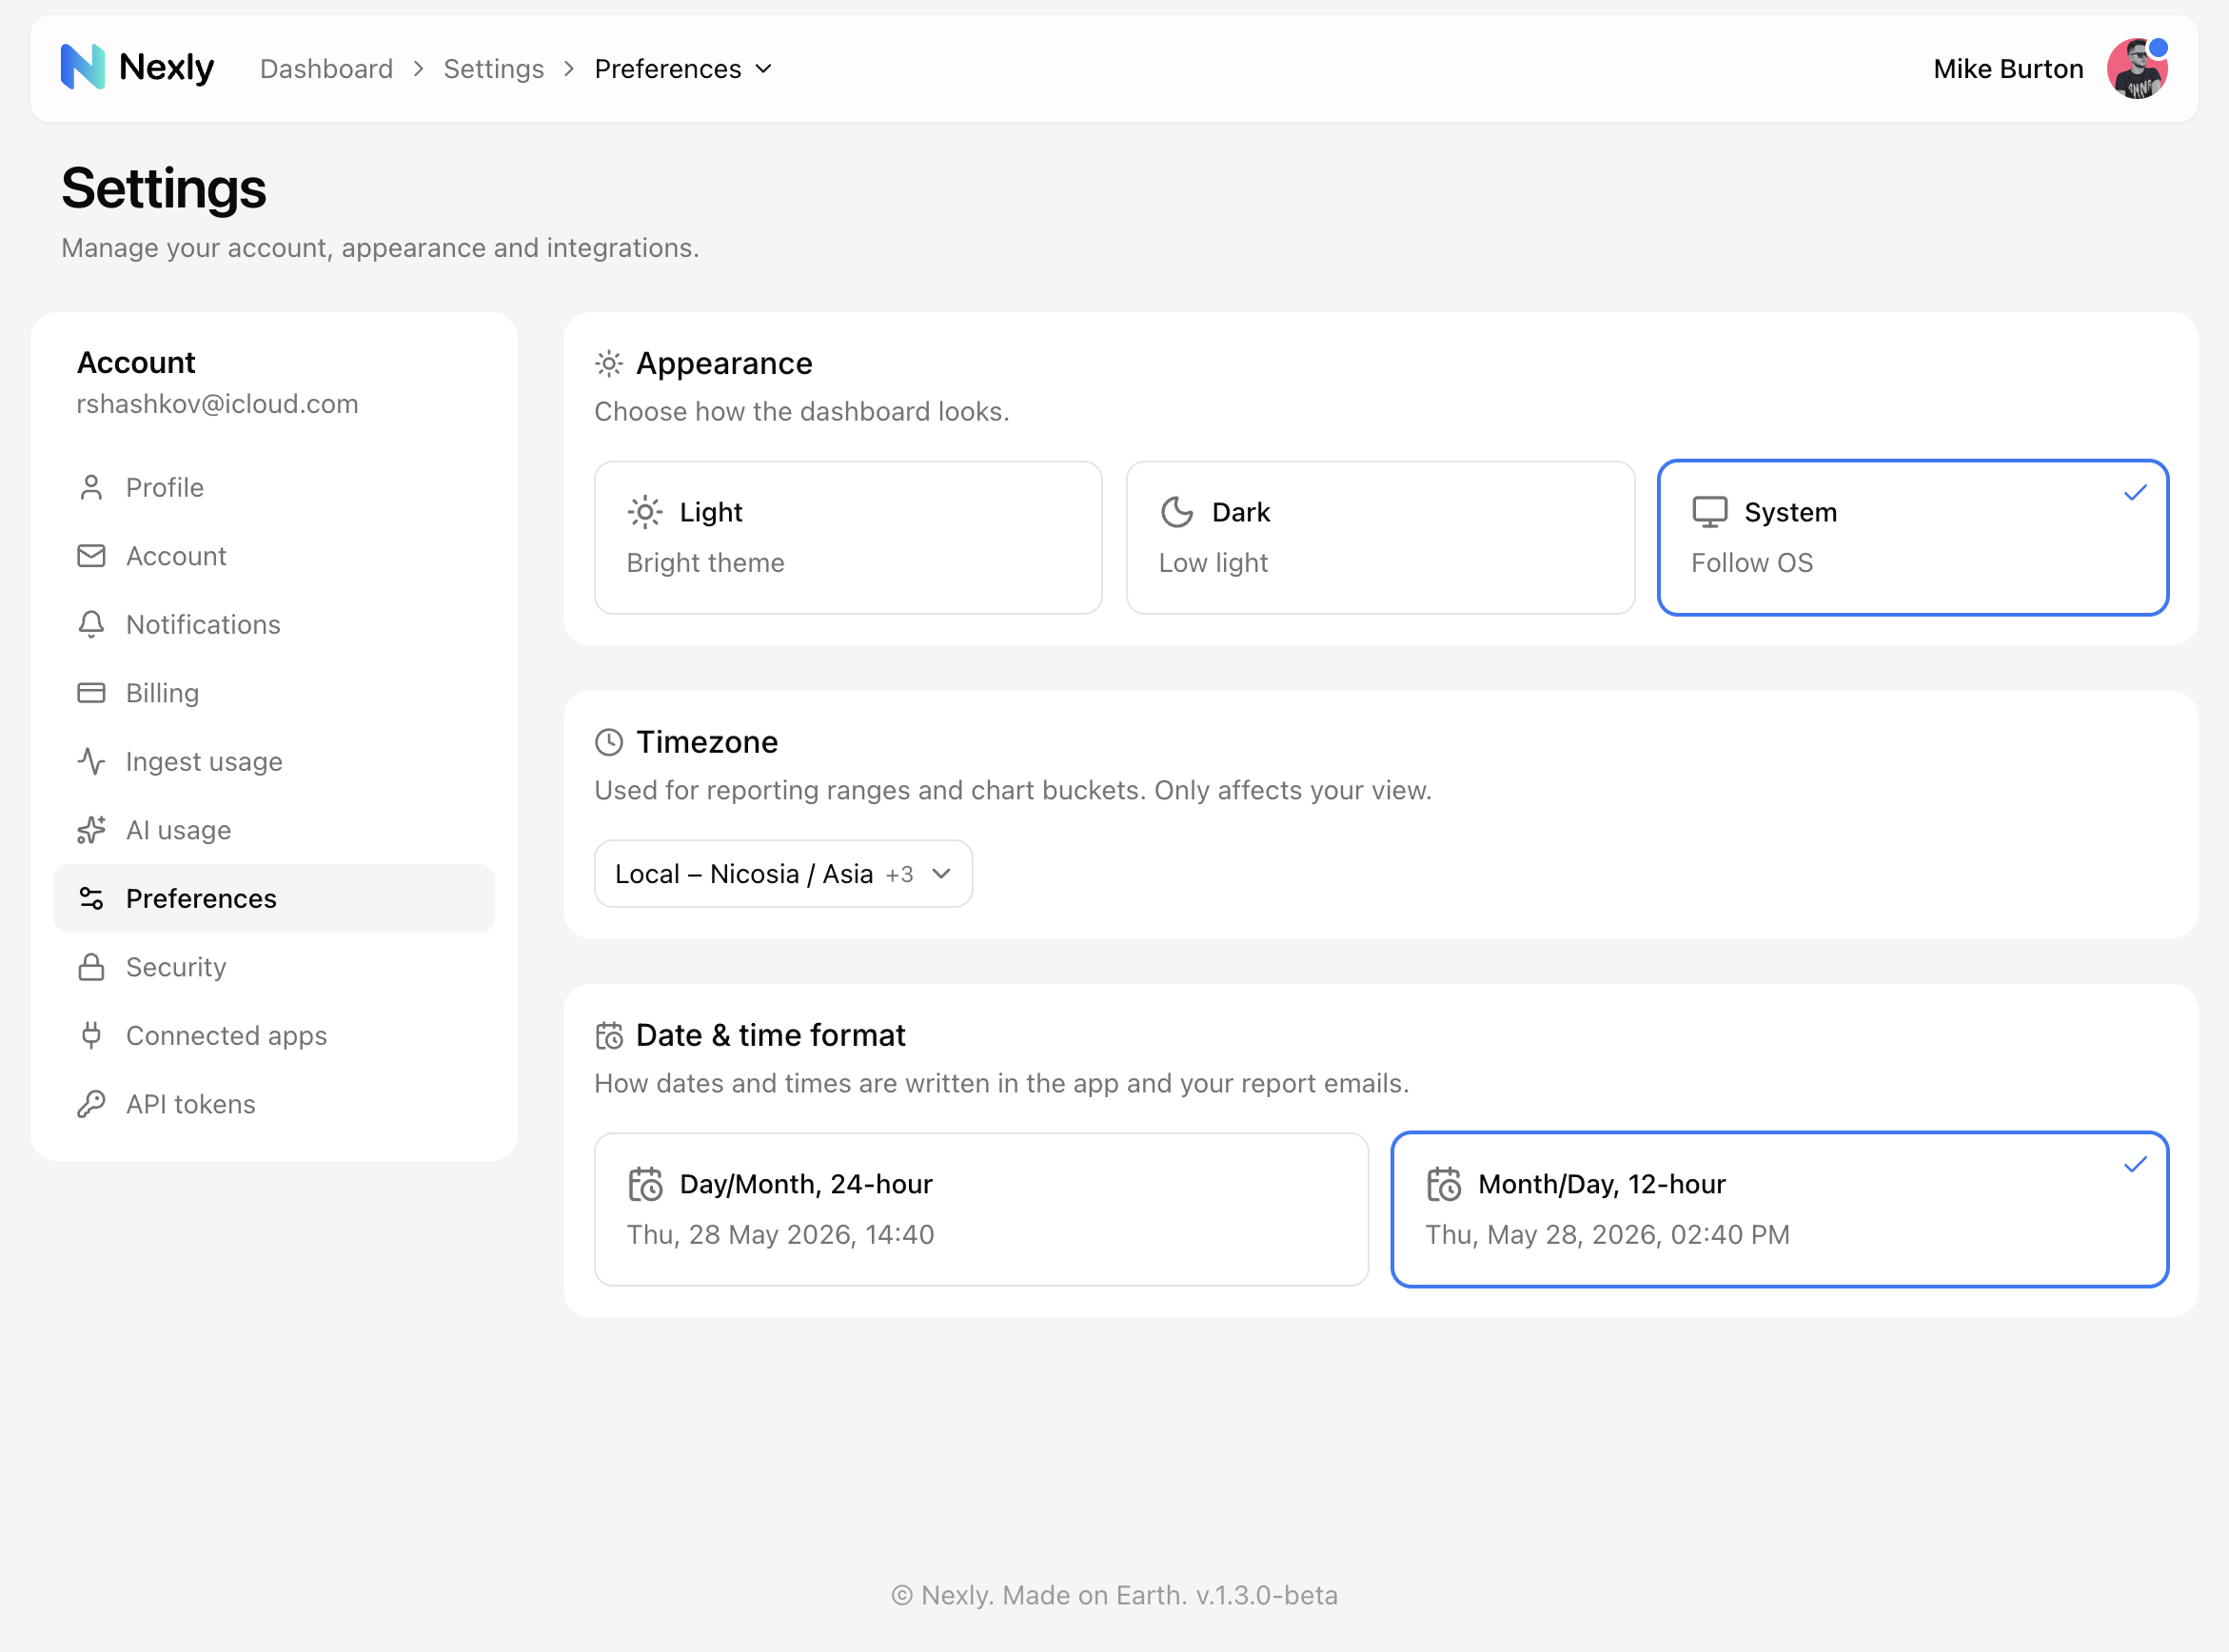Click the timezone dropdown chevron arrow
2229x1652 pixels.
[x=940, y=873]
